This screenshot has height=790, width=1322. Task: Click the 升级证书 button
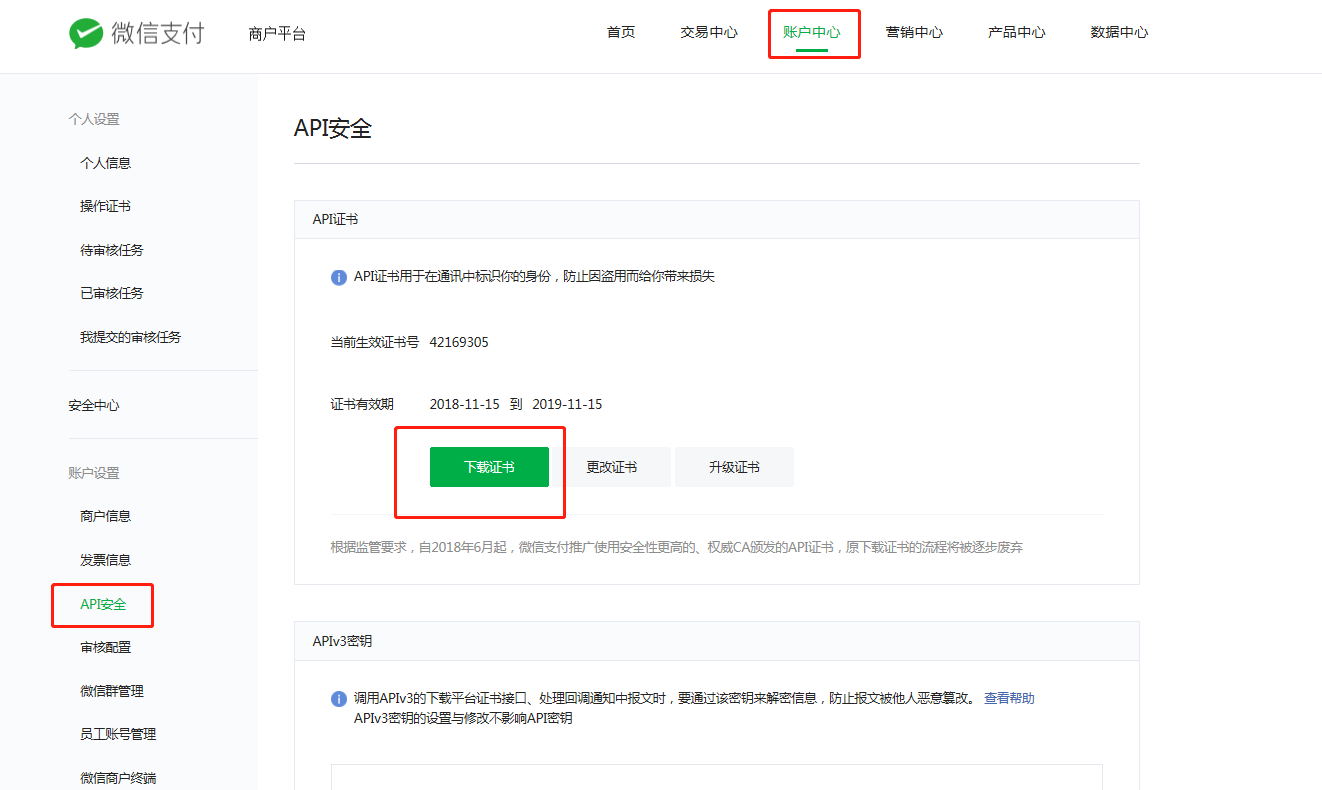click(x=734, y=467)
